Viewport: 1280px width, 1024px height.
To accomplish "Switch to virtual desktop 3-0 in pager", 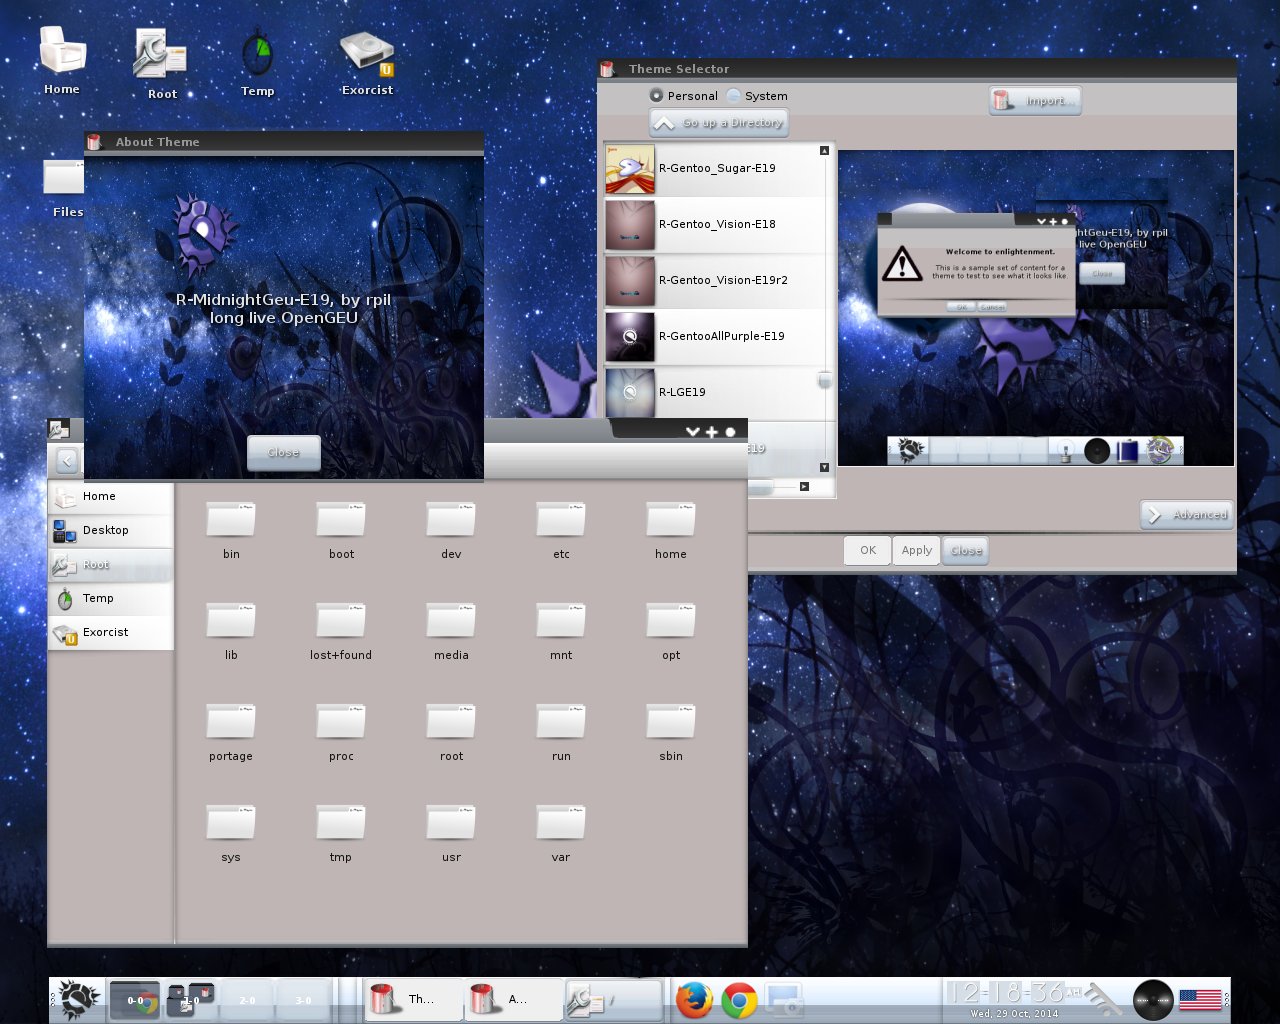I will point(303,999).
